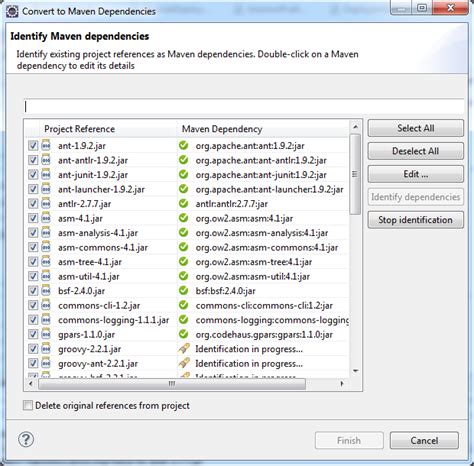
Task: Click the Project Reference column header
Action: tap(108, 129)
